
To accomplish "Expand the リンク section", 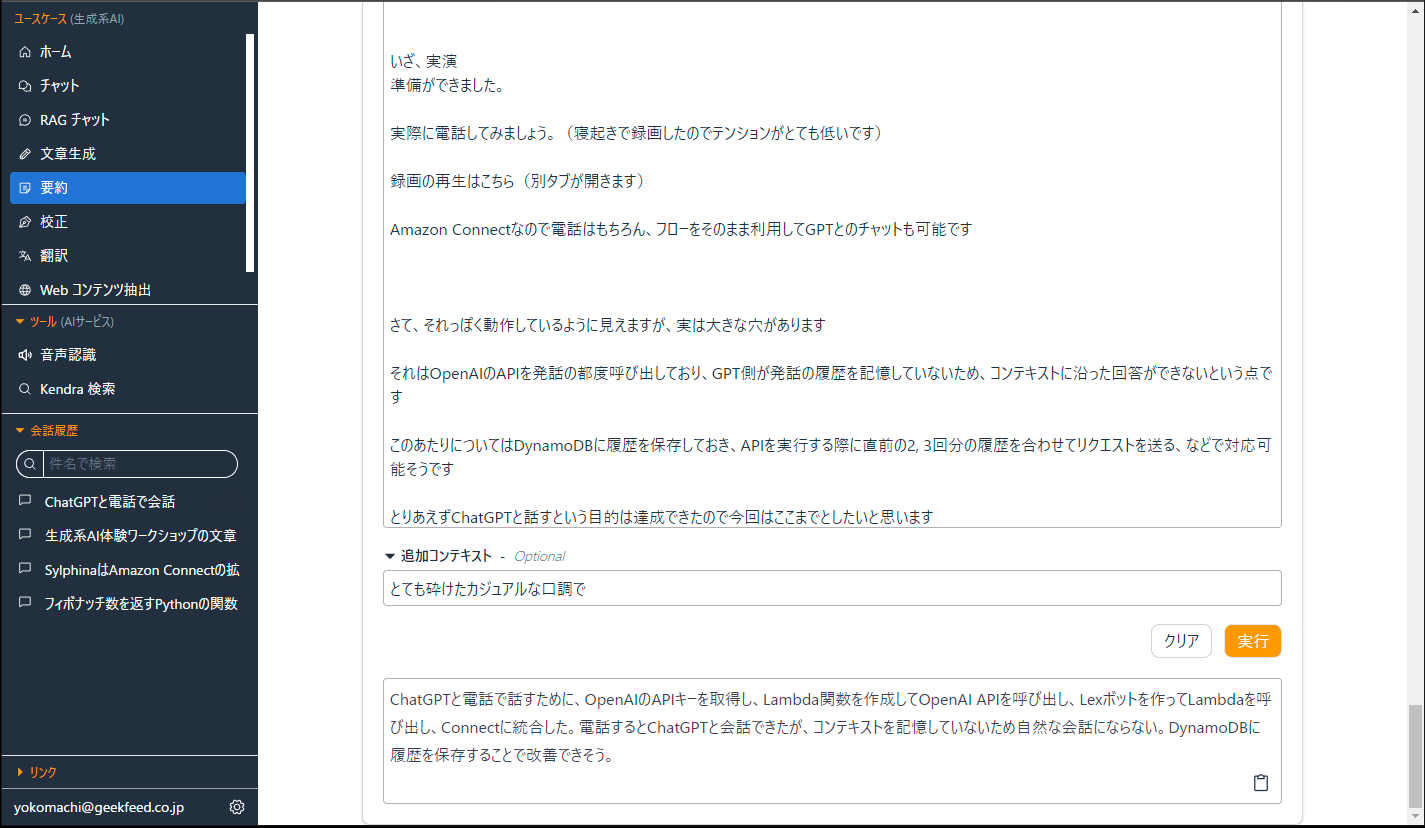I will [x=20, y=772].
